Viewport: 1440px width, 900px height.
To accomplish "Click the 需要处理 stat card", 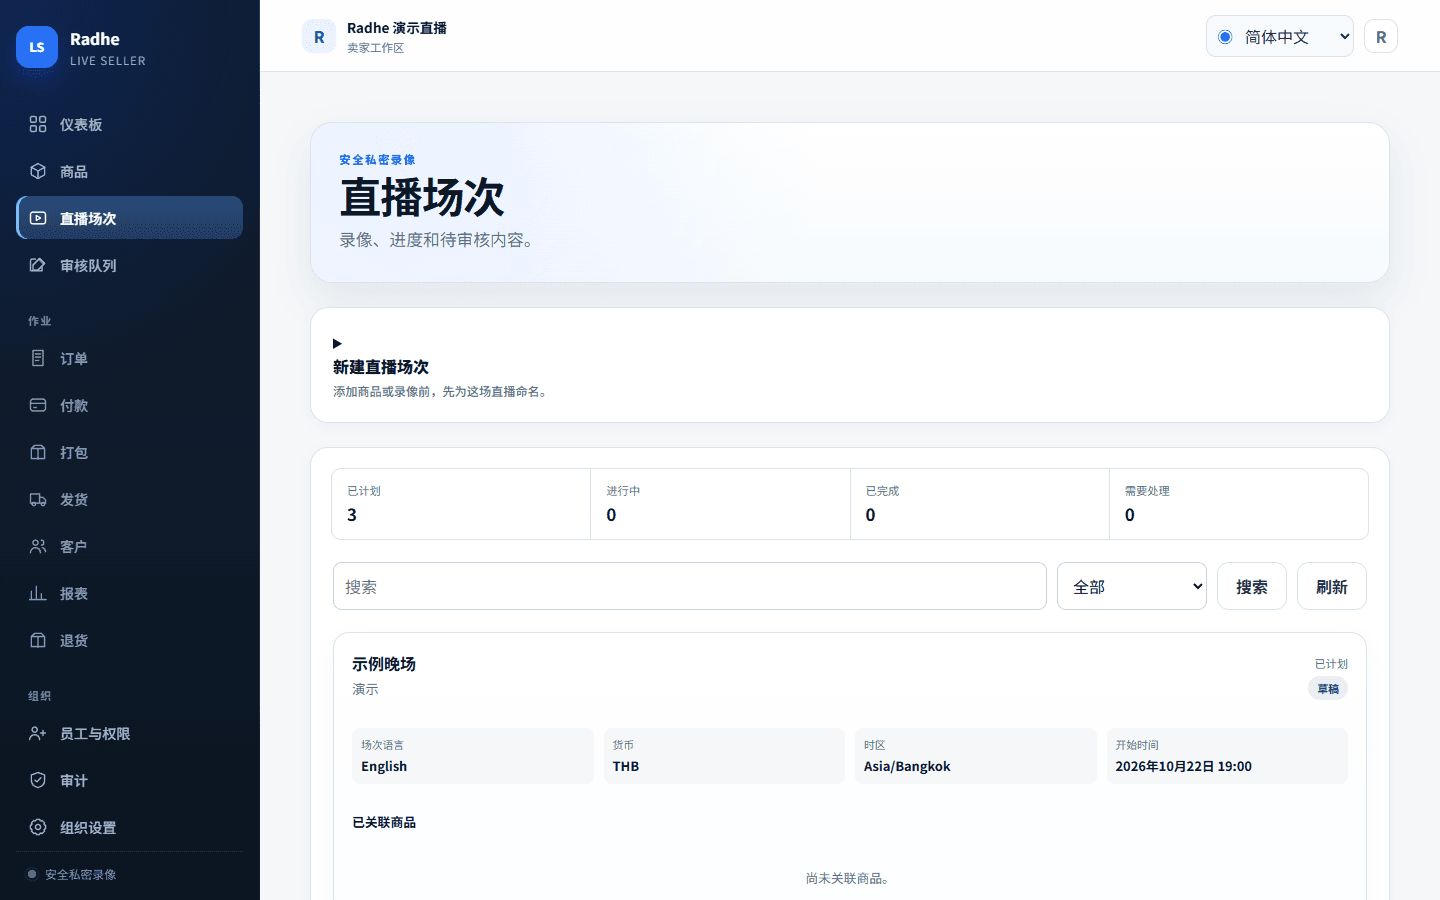I will [1239, 504].
